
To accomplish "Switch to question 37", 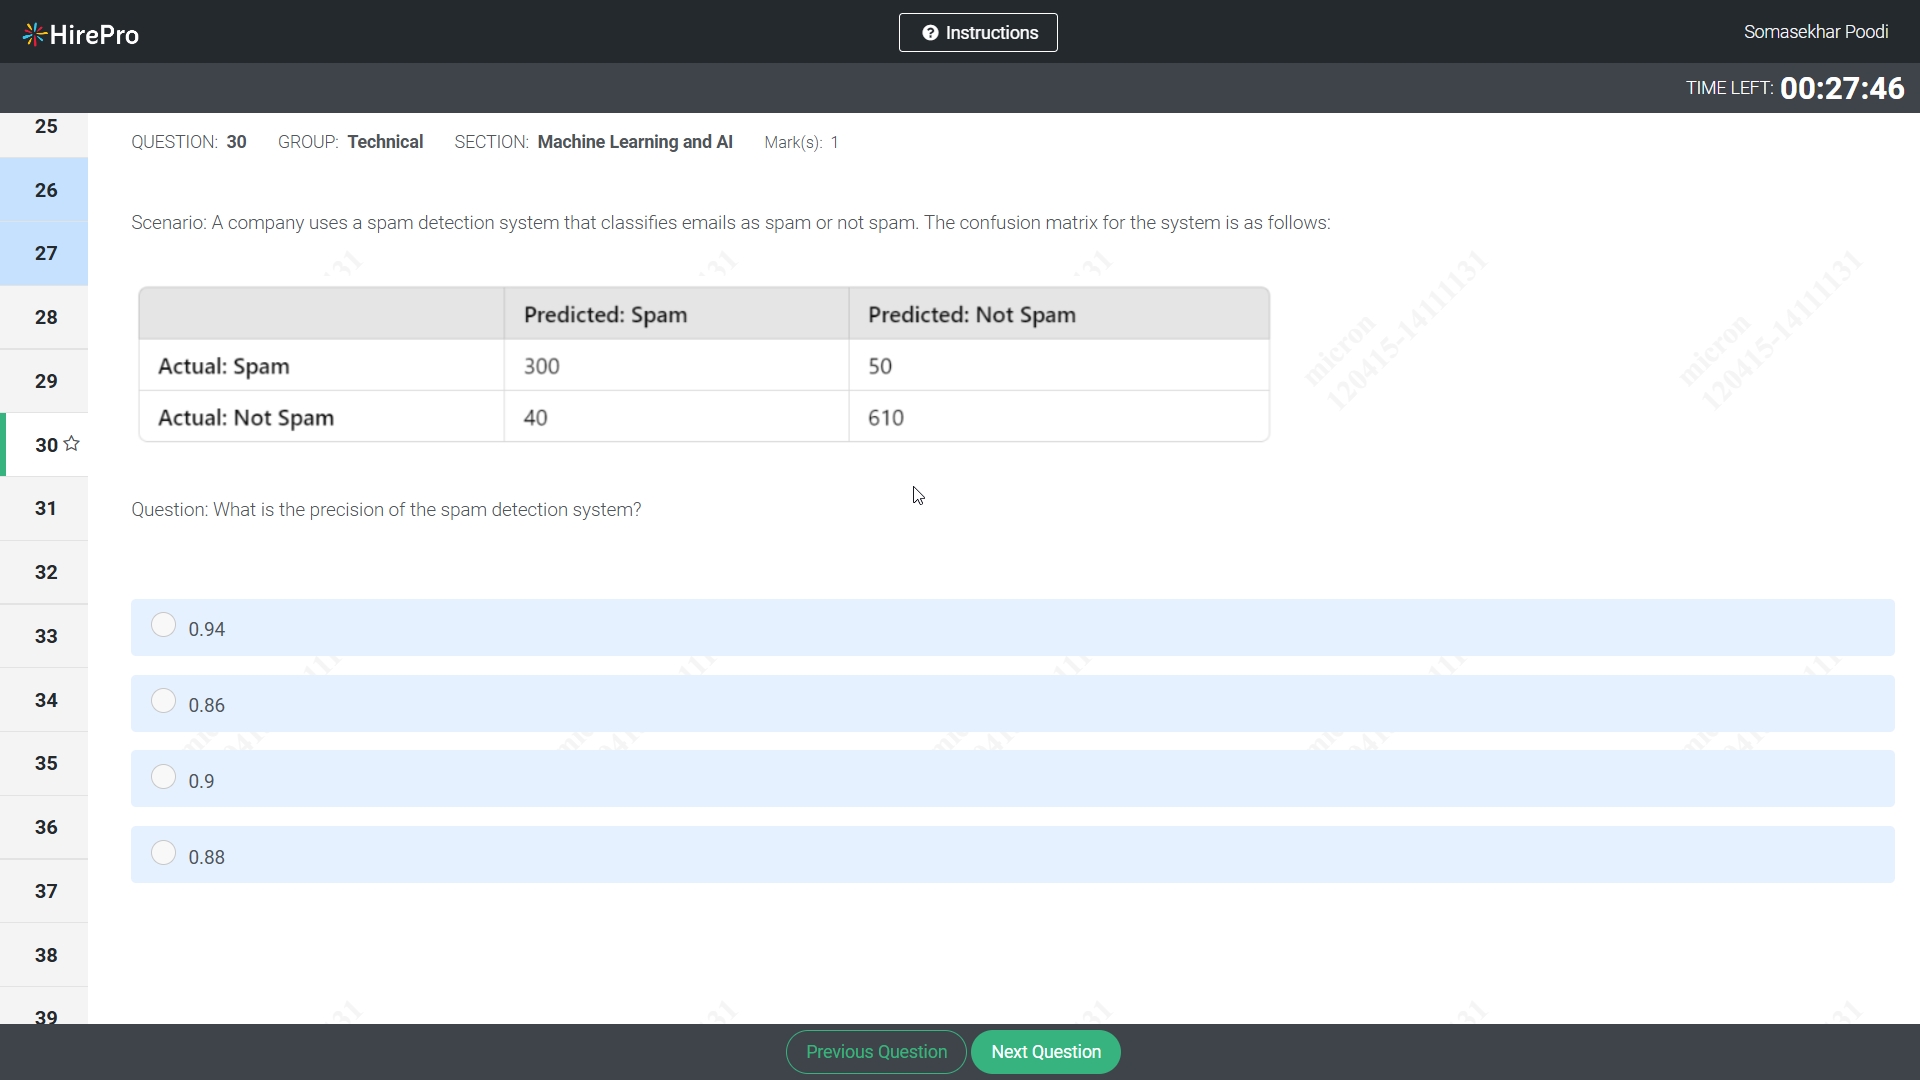I will pos(44,891).
